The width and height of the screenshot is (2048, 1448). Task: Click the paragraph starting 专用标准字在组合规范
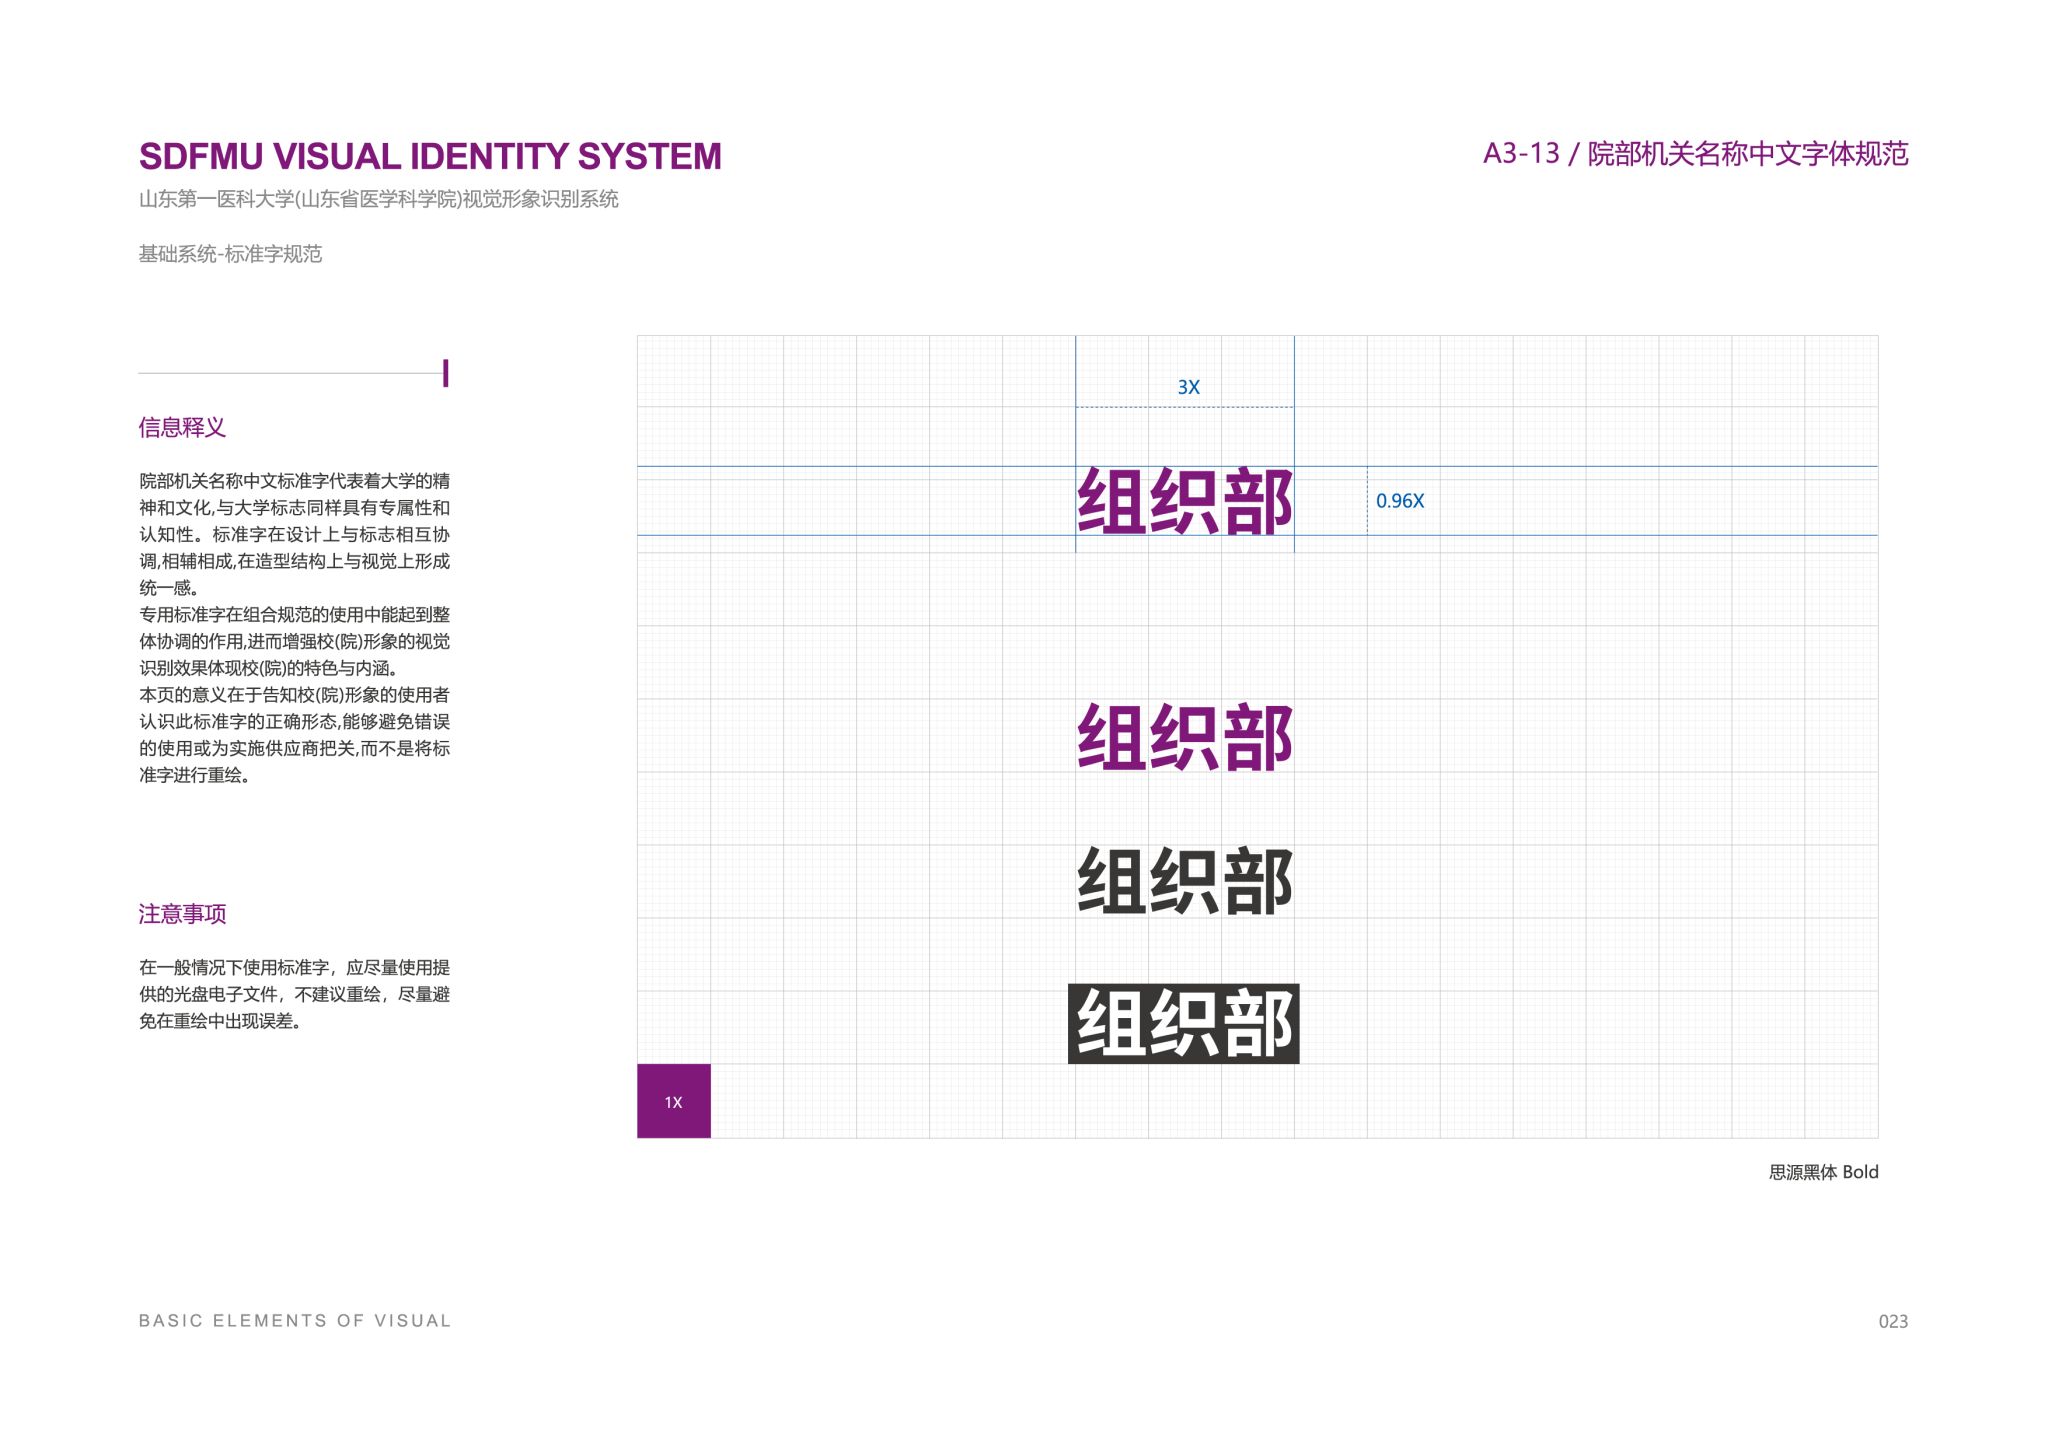[x=294, y=641]
